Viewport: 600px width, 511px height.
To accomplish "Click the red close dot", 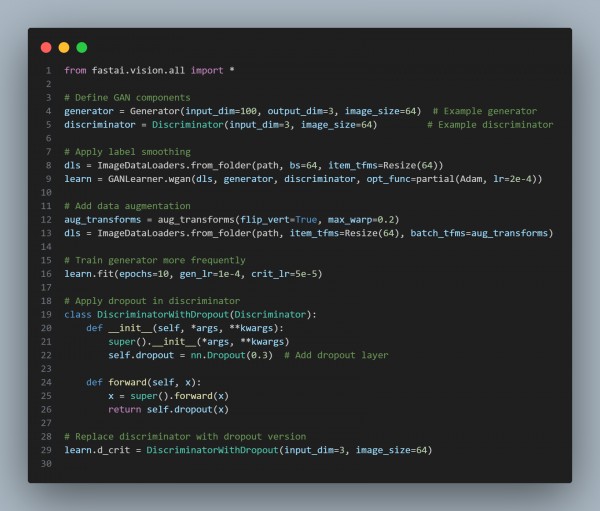I will click(x=46, y=47).
